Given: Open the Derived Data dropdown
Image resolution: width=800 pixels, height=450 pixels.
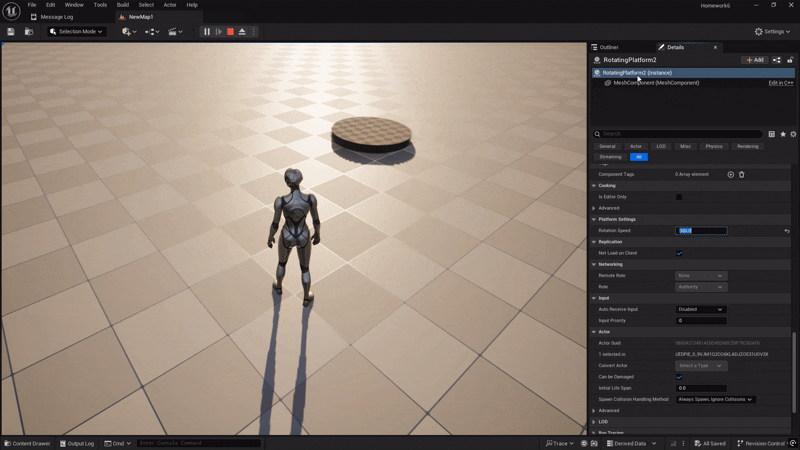Looking at the screenshot, I should click(631, 443).
